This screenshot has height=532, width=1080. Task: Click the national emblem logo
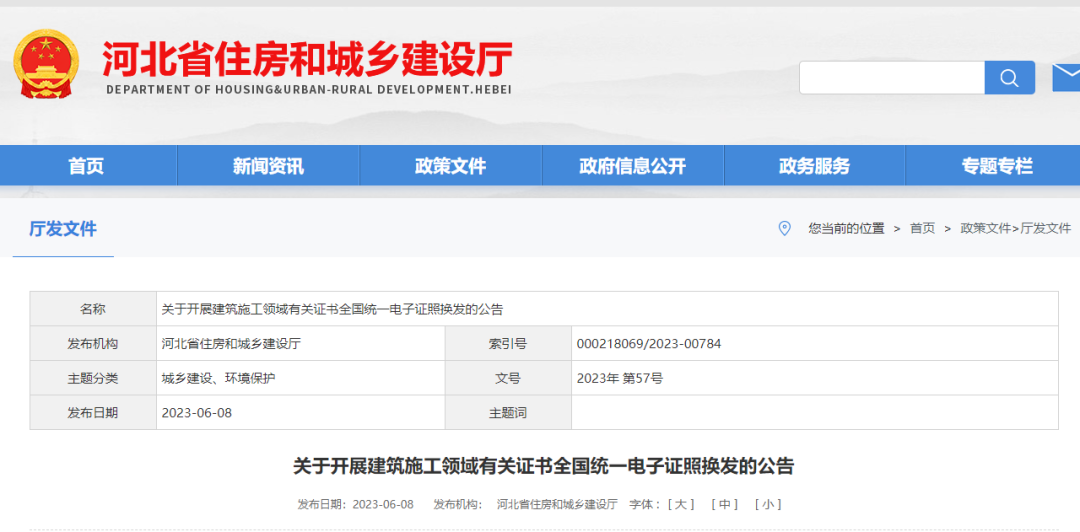(46, 64)
